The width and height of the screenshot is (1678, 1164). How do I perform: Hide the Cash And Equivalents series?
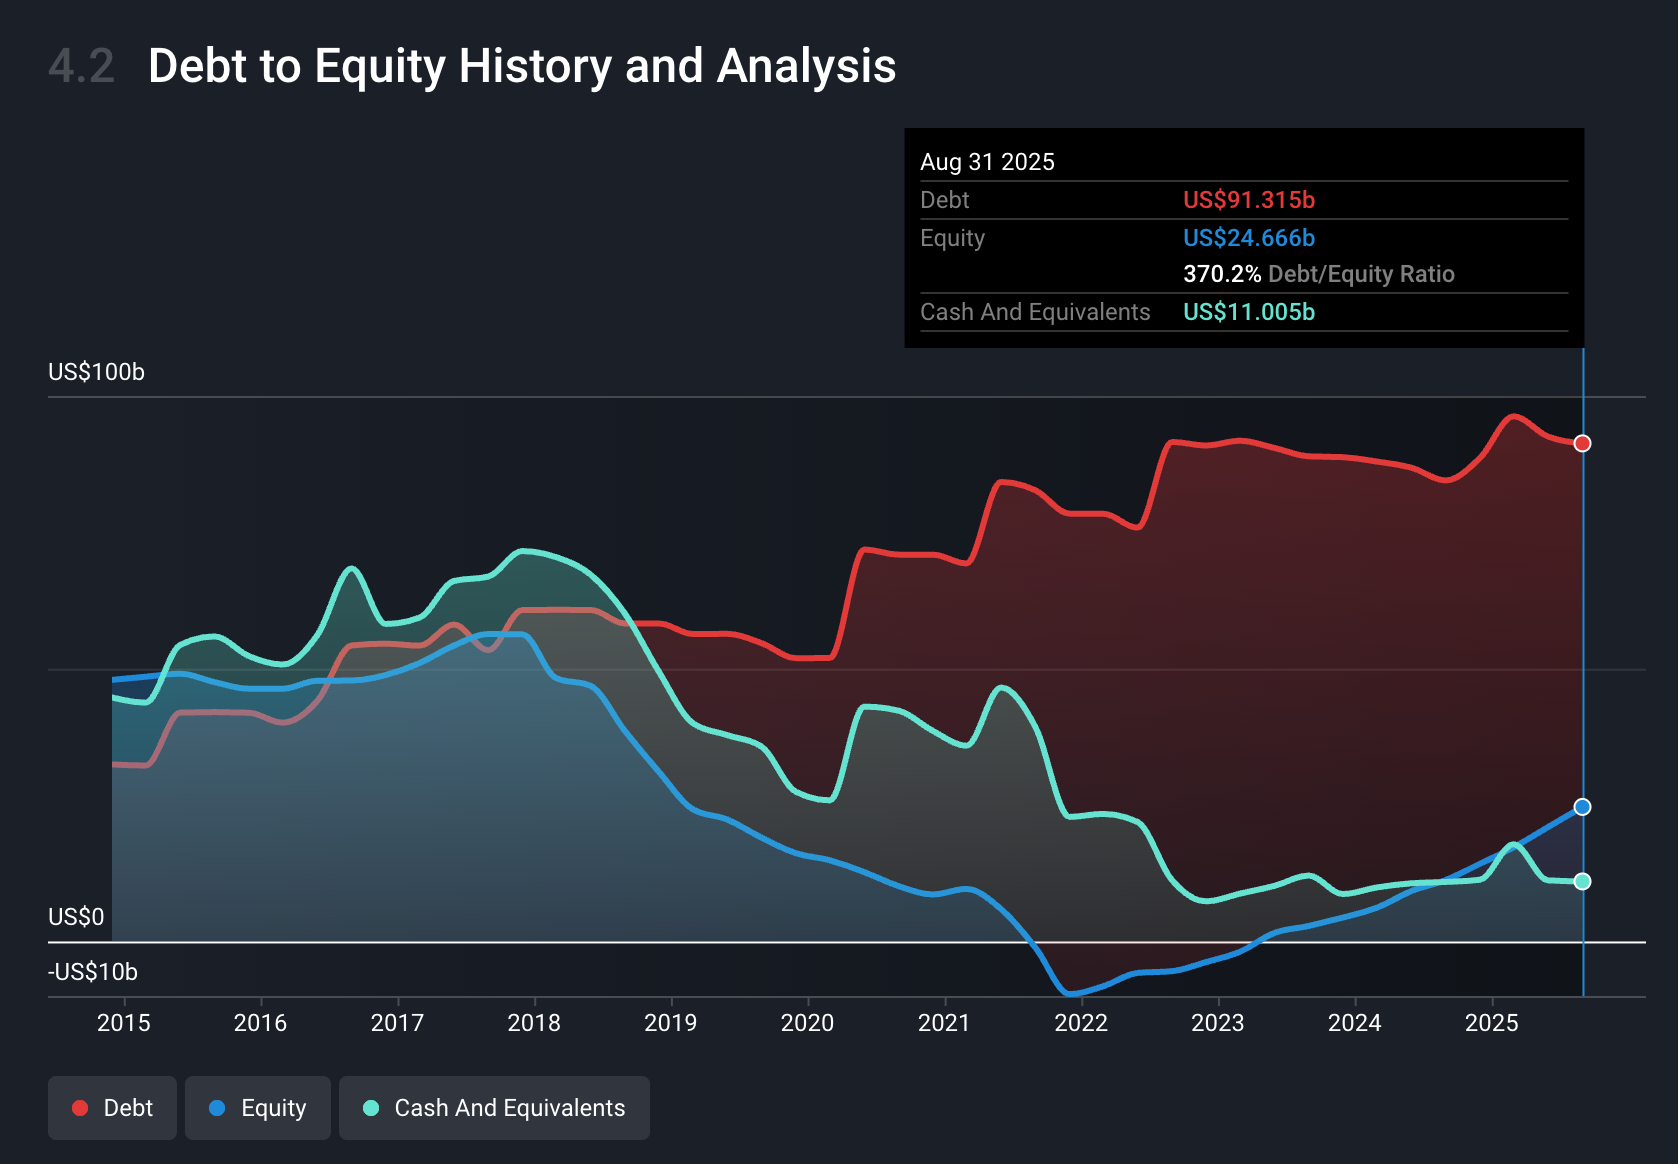click(x=494, y=1108)
